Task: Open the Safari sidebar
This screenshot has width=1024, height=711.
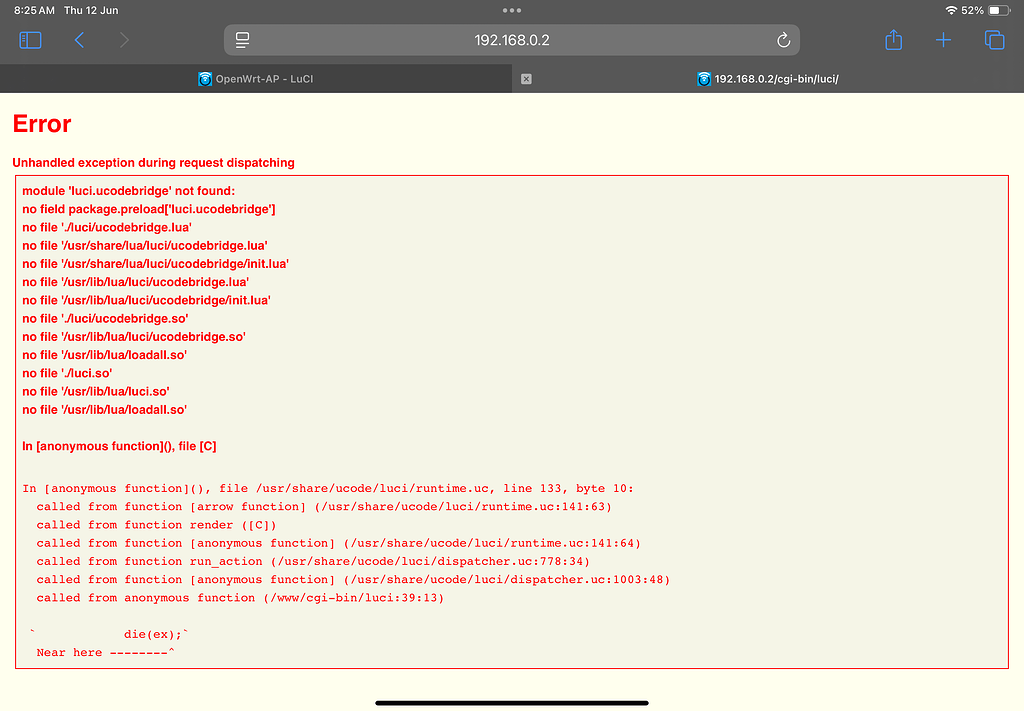Action: click(x=30, y=40)
